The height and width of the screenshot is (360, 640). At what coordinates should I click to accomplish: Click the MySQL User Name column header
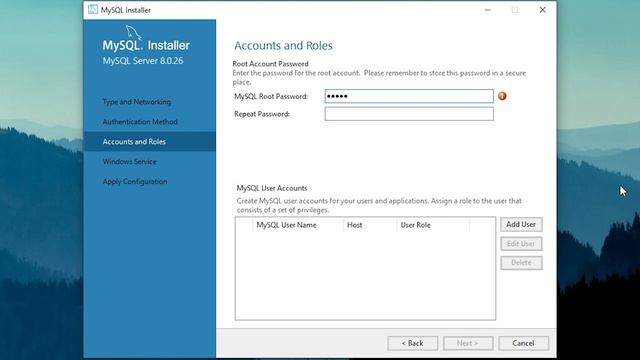point(298,225)
